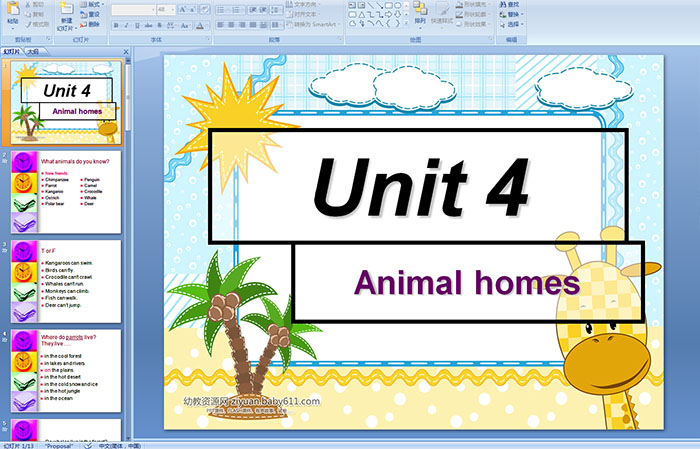Click the Clear Formatting eraser icon
This screenshot has height=449, width=700.
point(204,9)
